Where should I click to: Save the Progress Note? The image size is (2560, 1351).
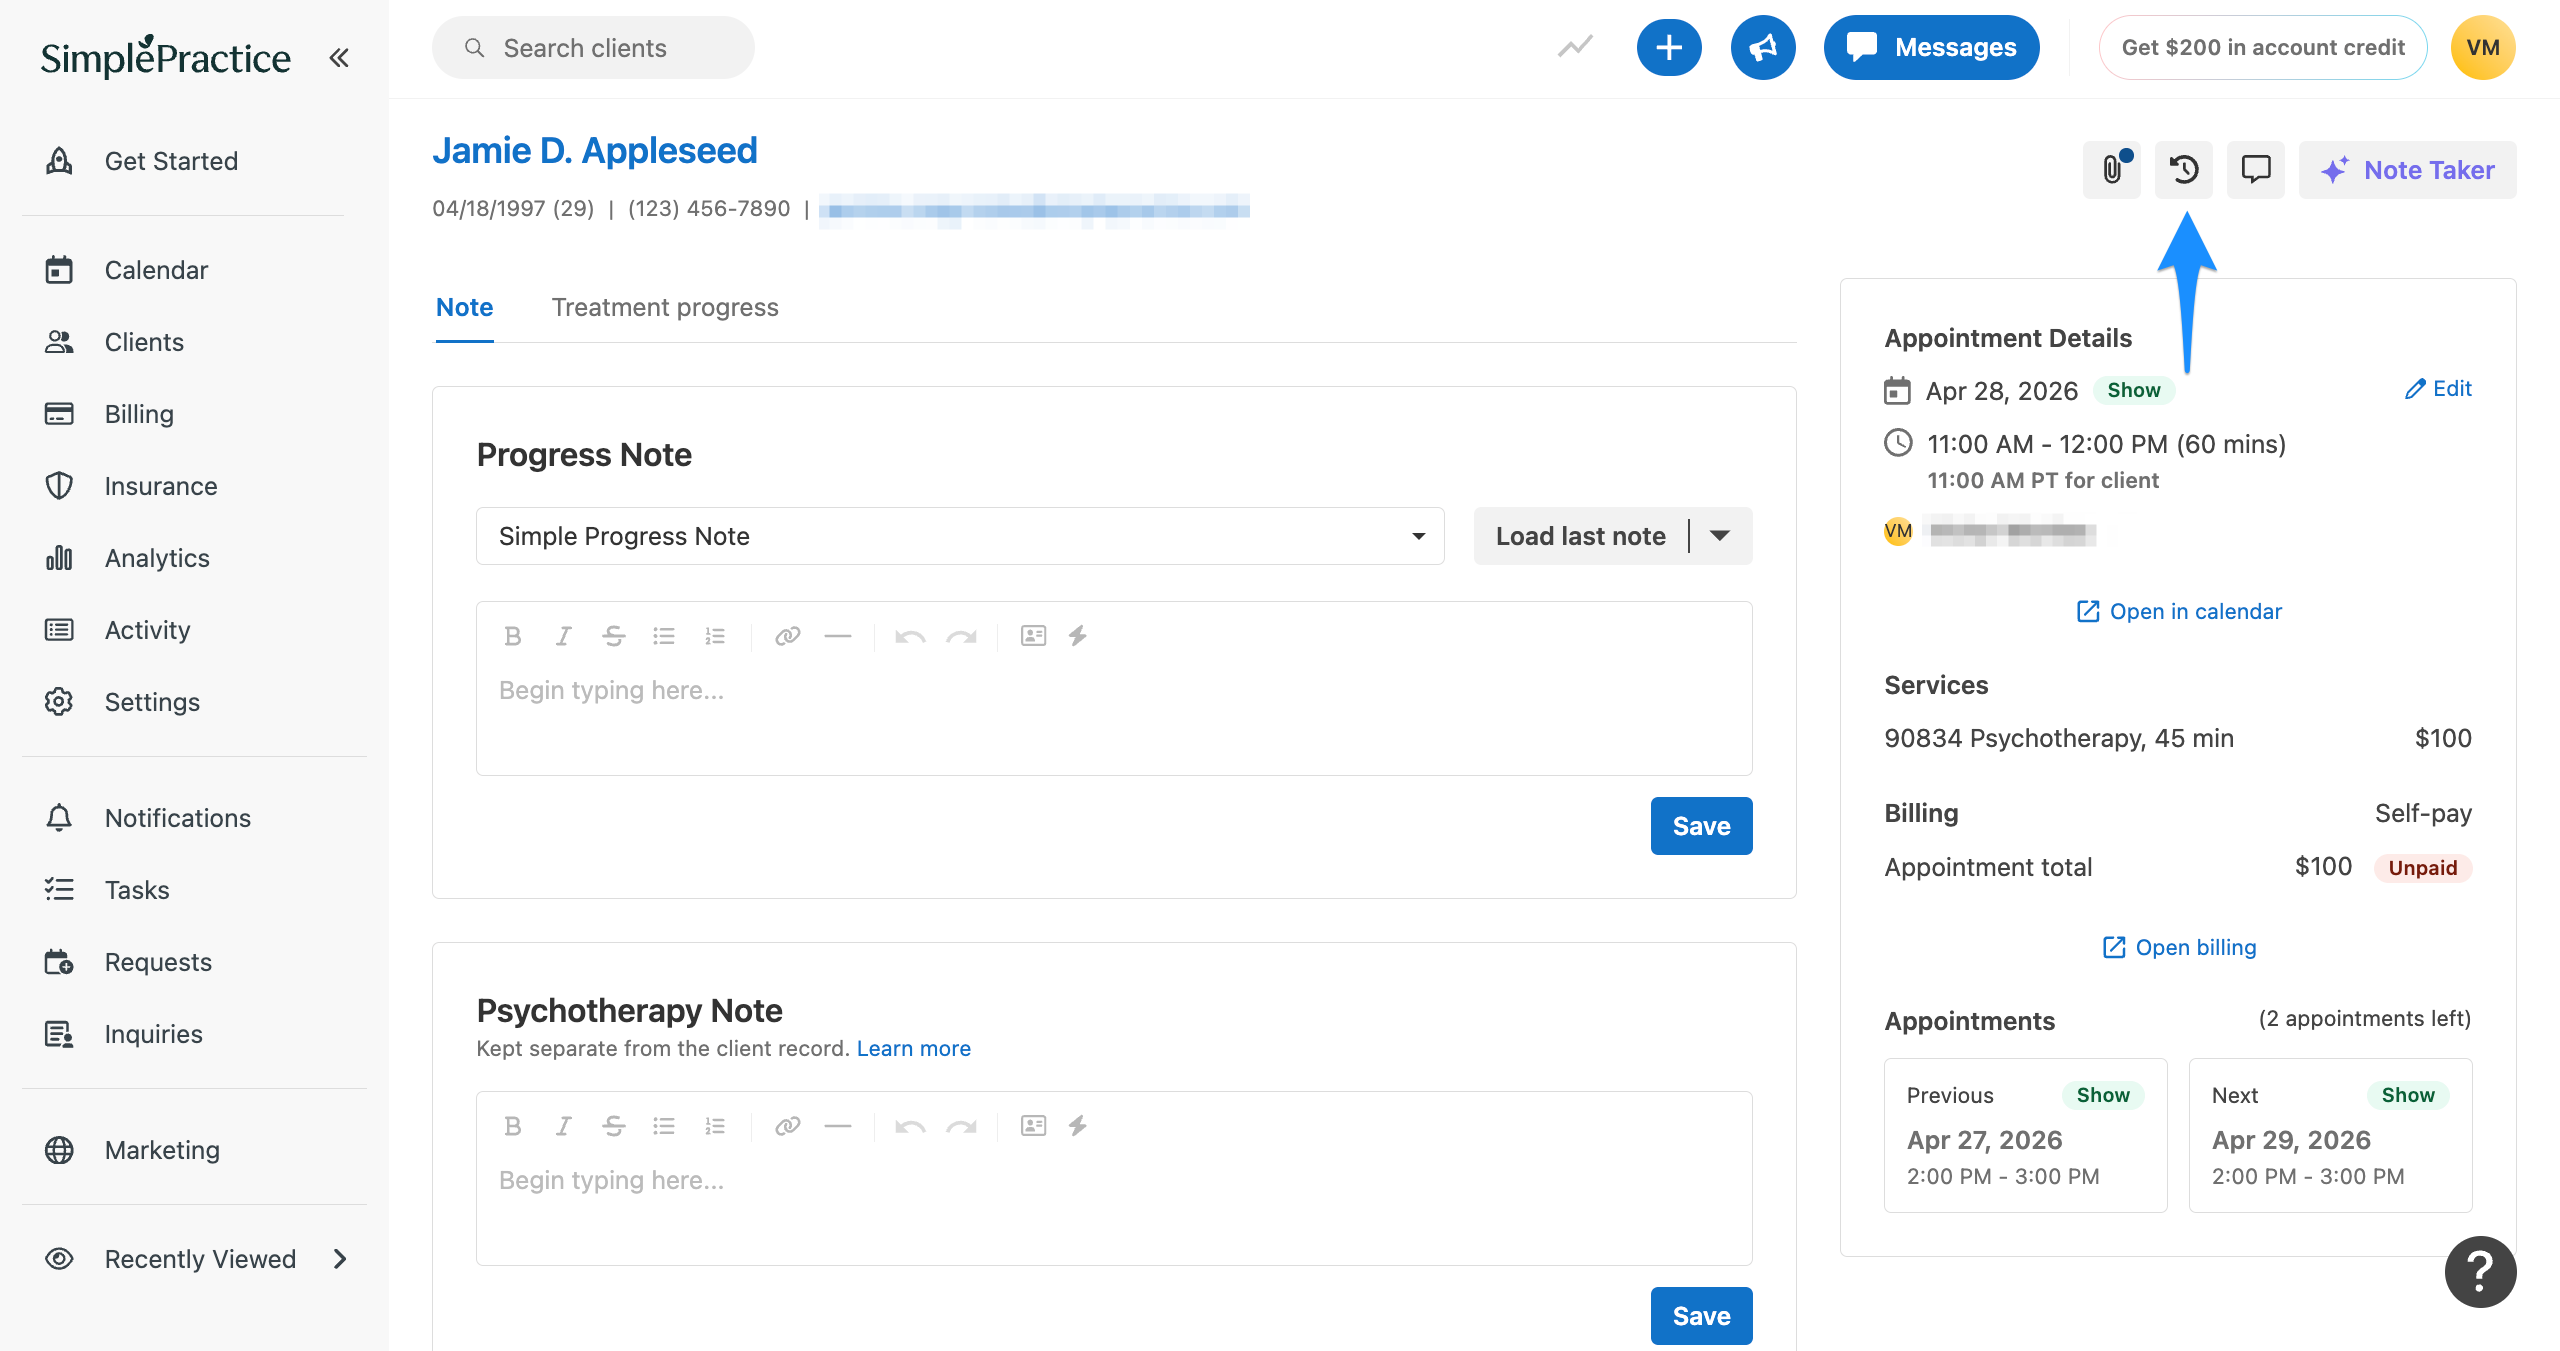pyautogui.click(x=1701, y=826)
